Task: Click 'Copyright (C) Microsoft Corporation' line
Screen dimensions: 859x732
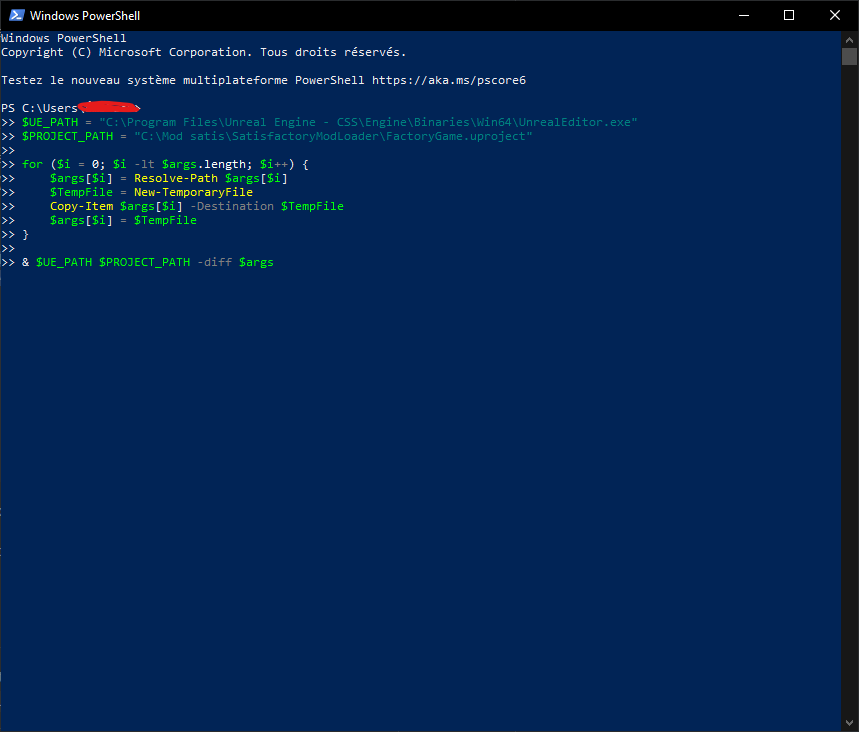Action: pyautogui.click(x=203, y=52)
